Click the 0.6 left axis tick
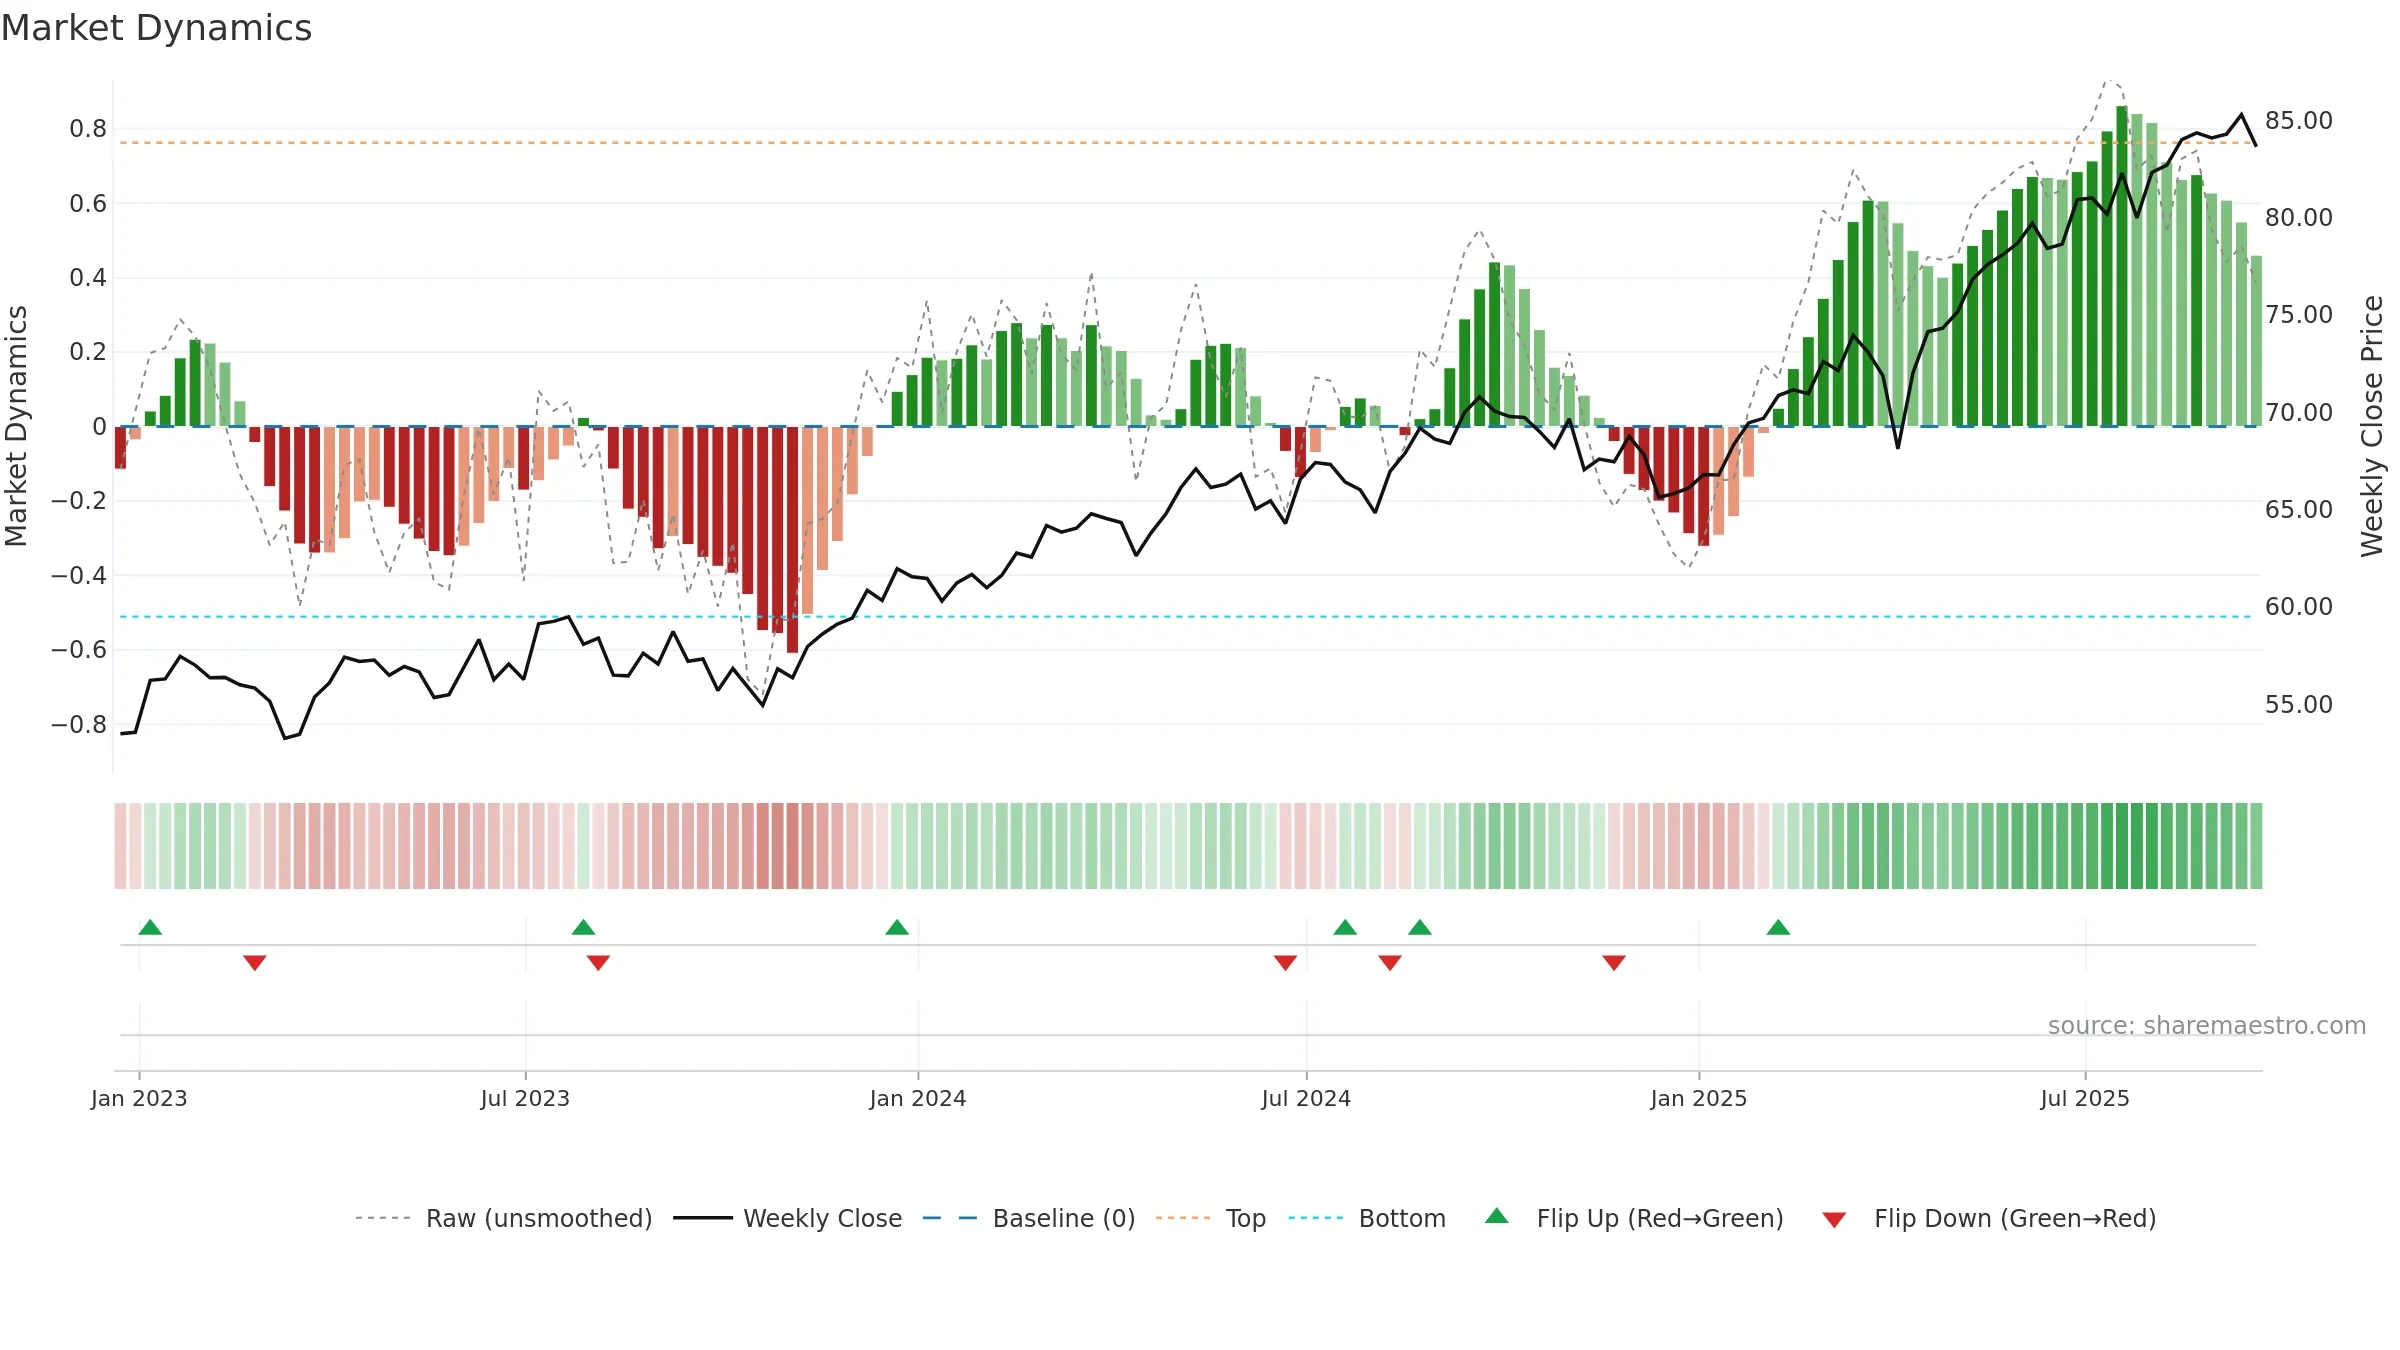The image size is (2400, 1350). (88, 204)
